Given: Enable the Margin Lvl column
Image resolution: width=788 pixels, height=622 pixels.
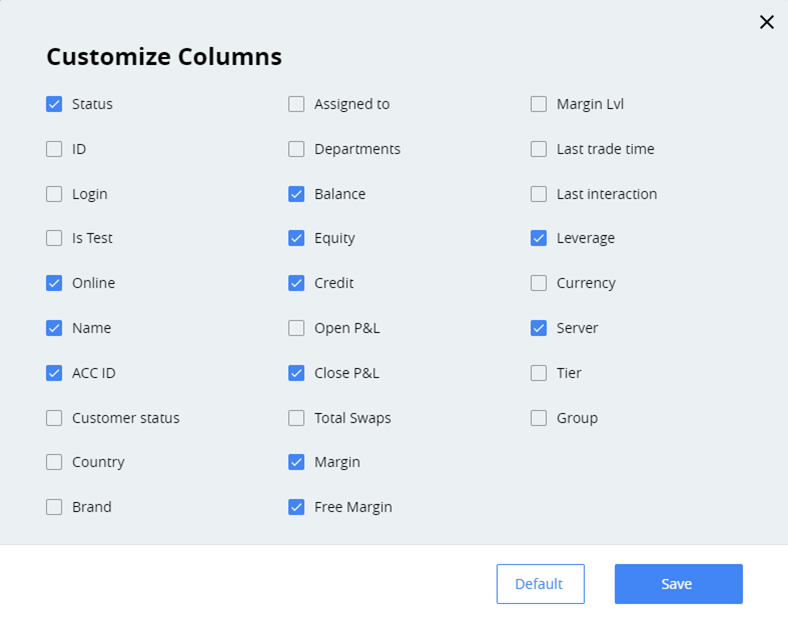Looking at the screenshot, I should (539, 104).
